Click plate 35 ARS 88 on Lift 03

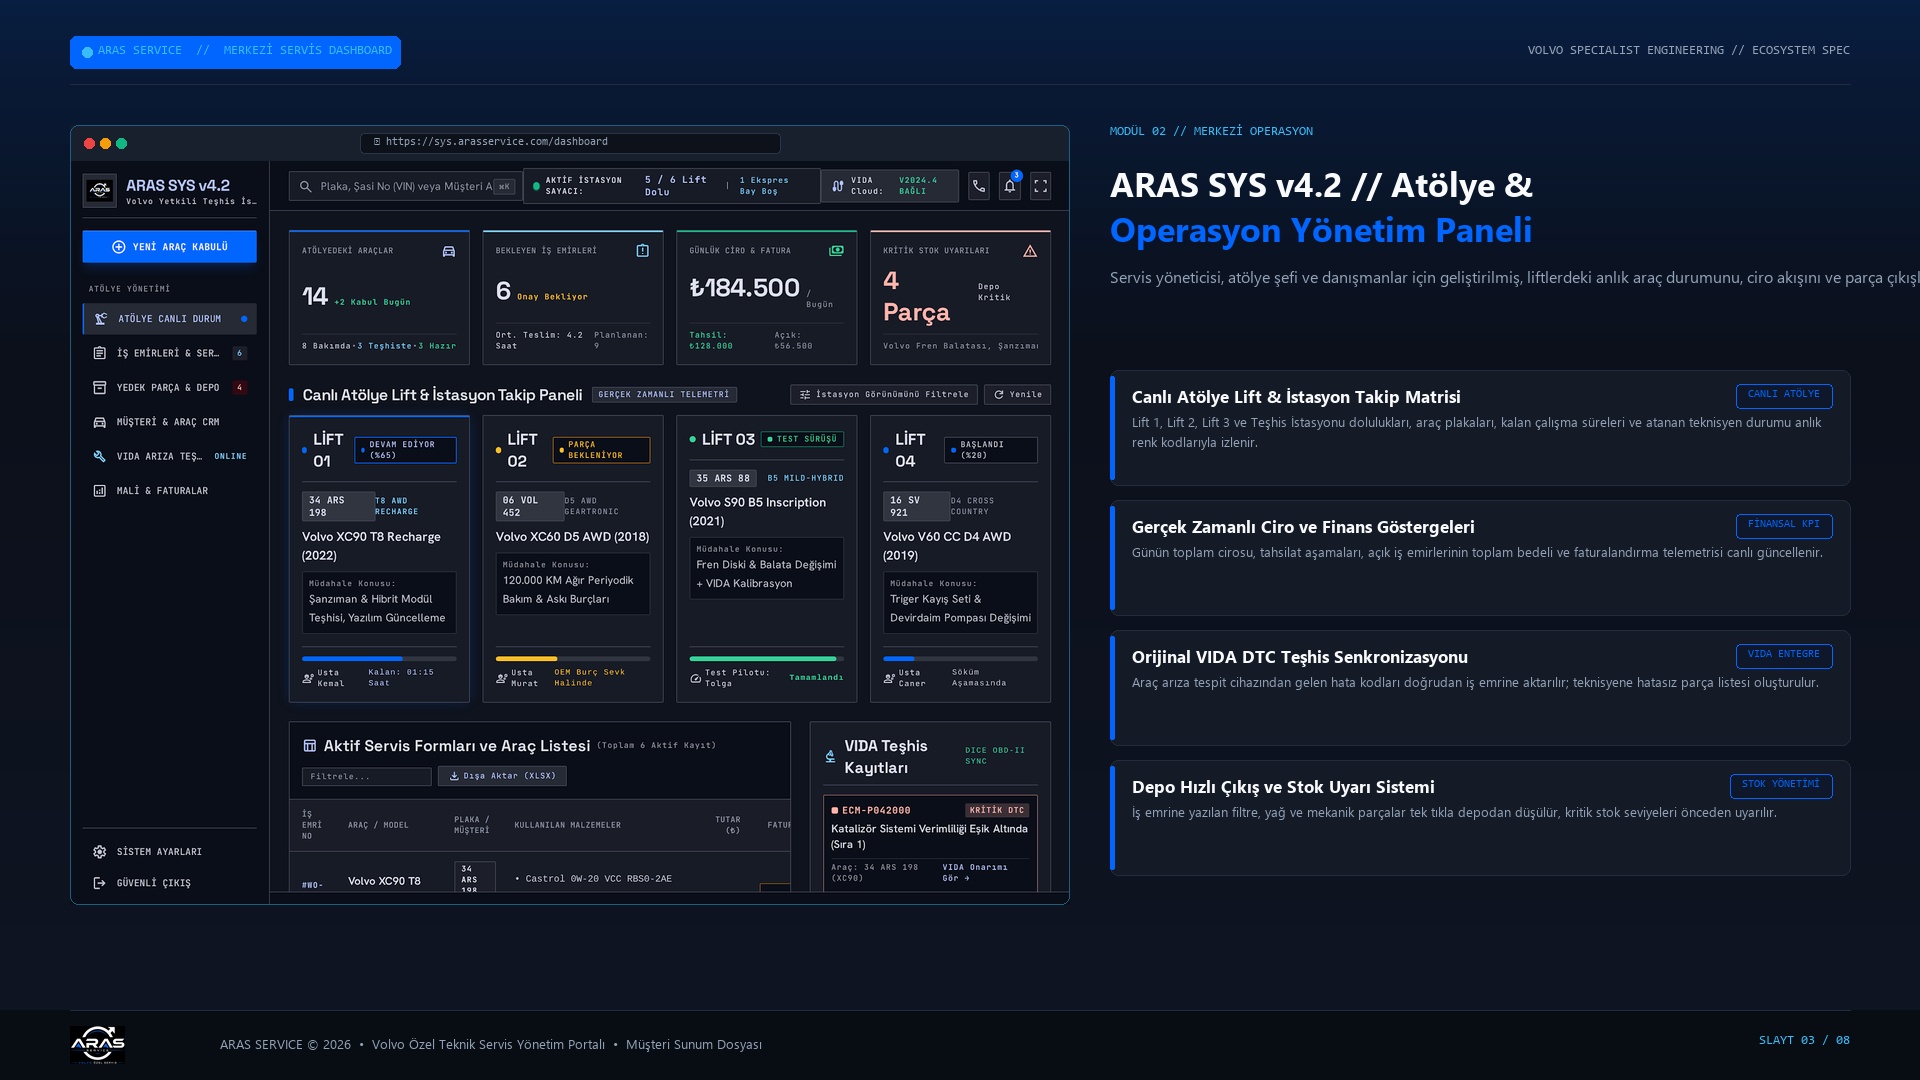(x=723, y=479)
